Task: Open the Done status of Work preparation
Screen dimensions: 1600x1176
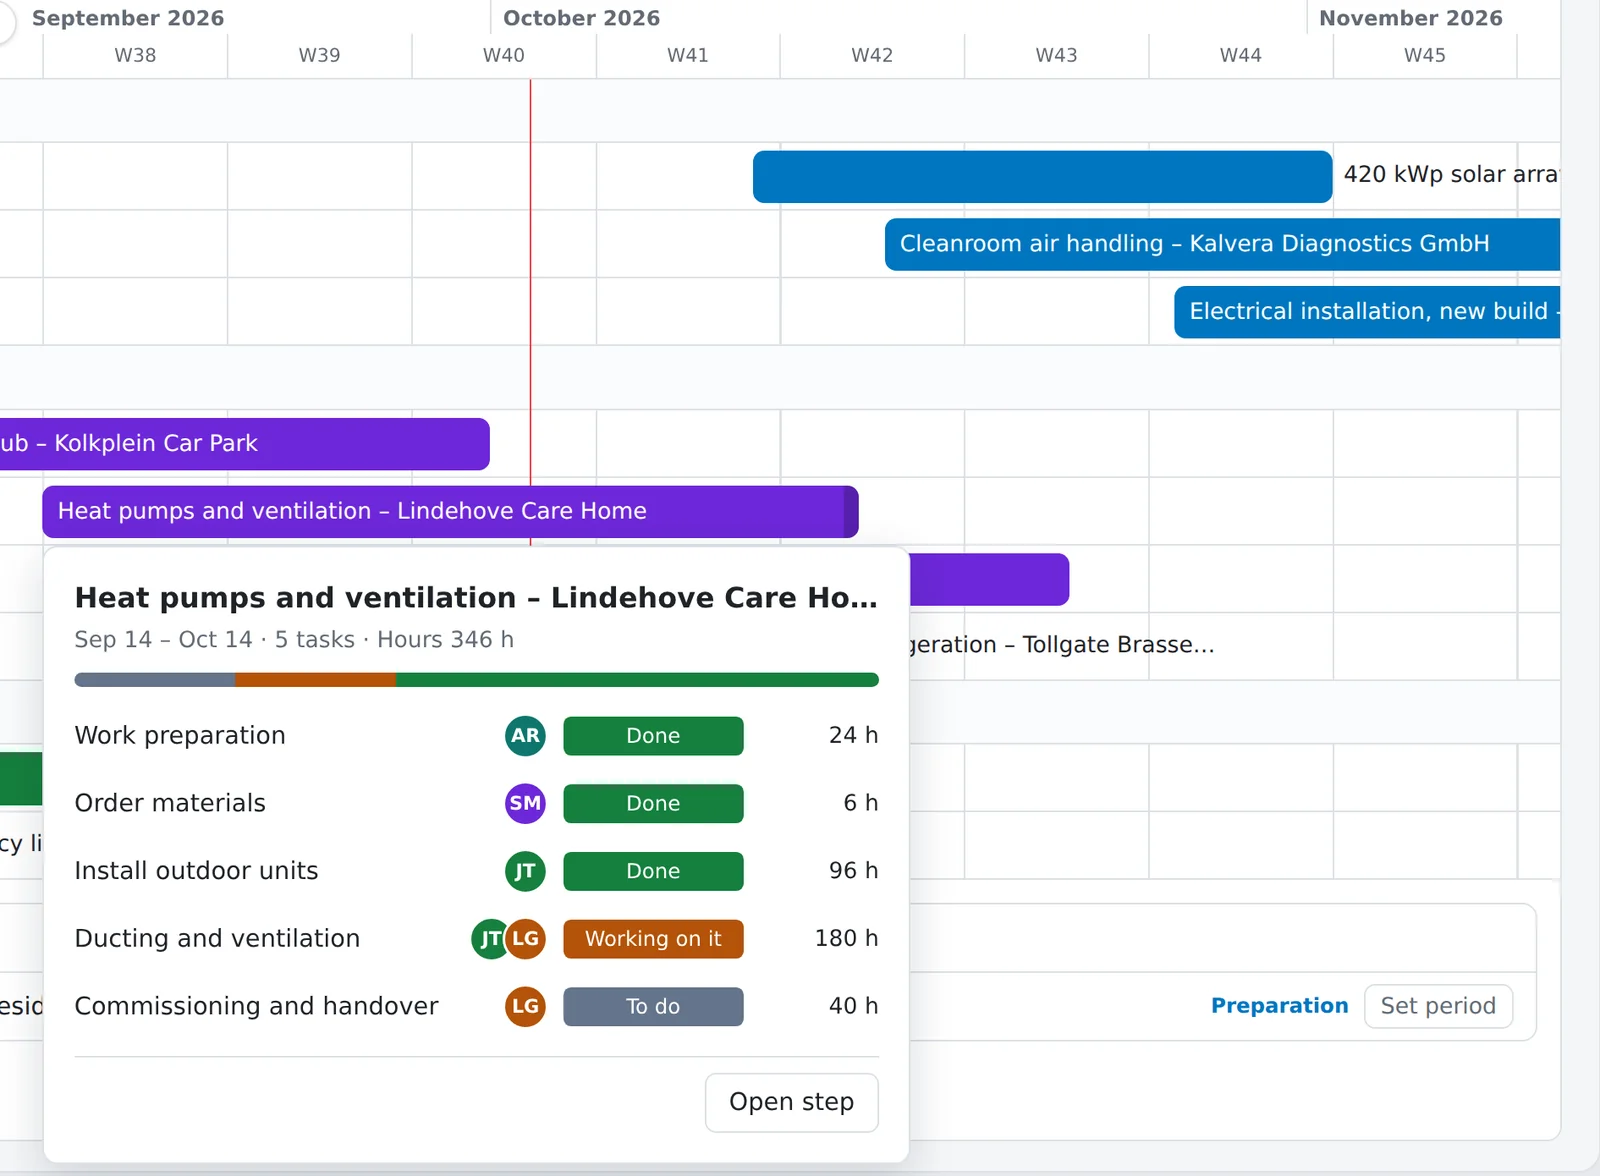Action: 653,736
